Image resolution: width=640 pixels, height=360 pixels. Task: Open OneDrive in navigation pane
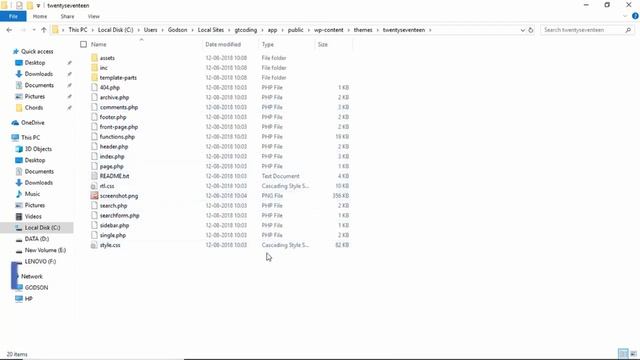[x=32, y=122]
